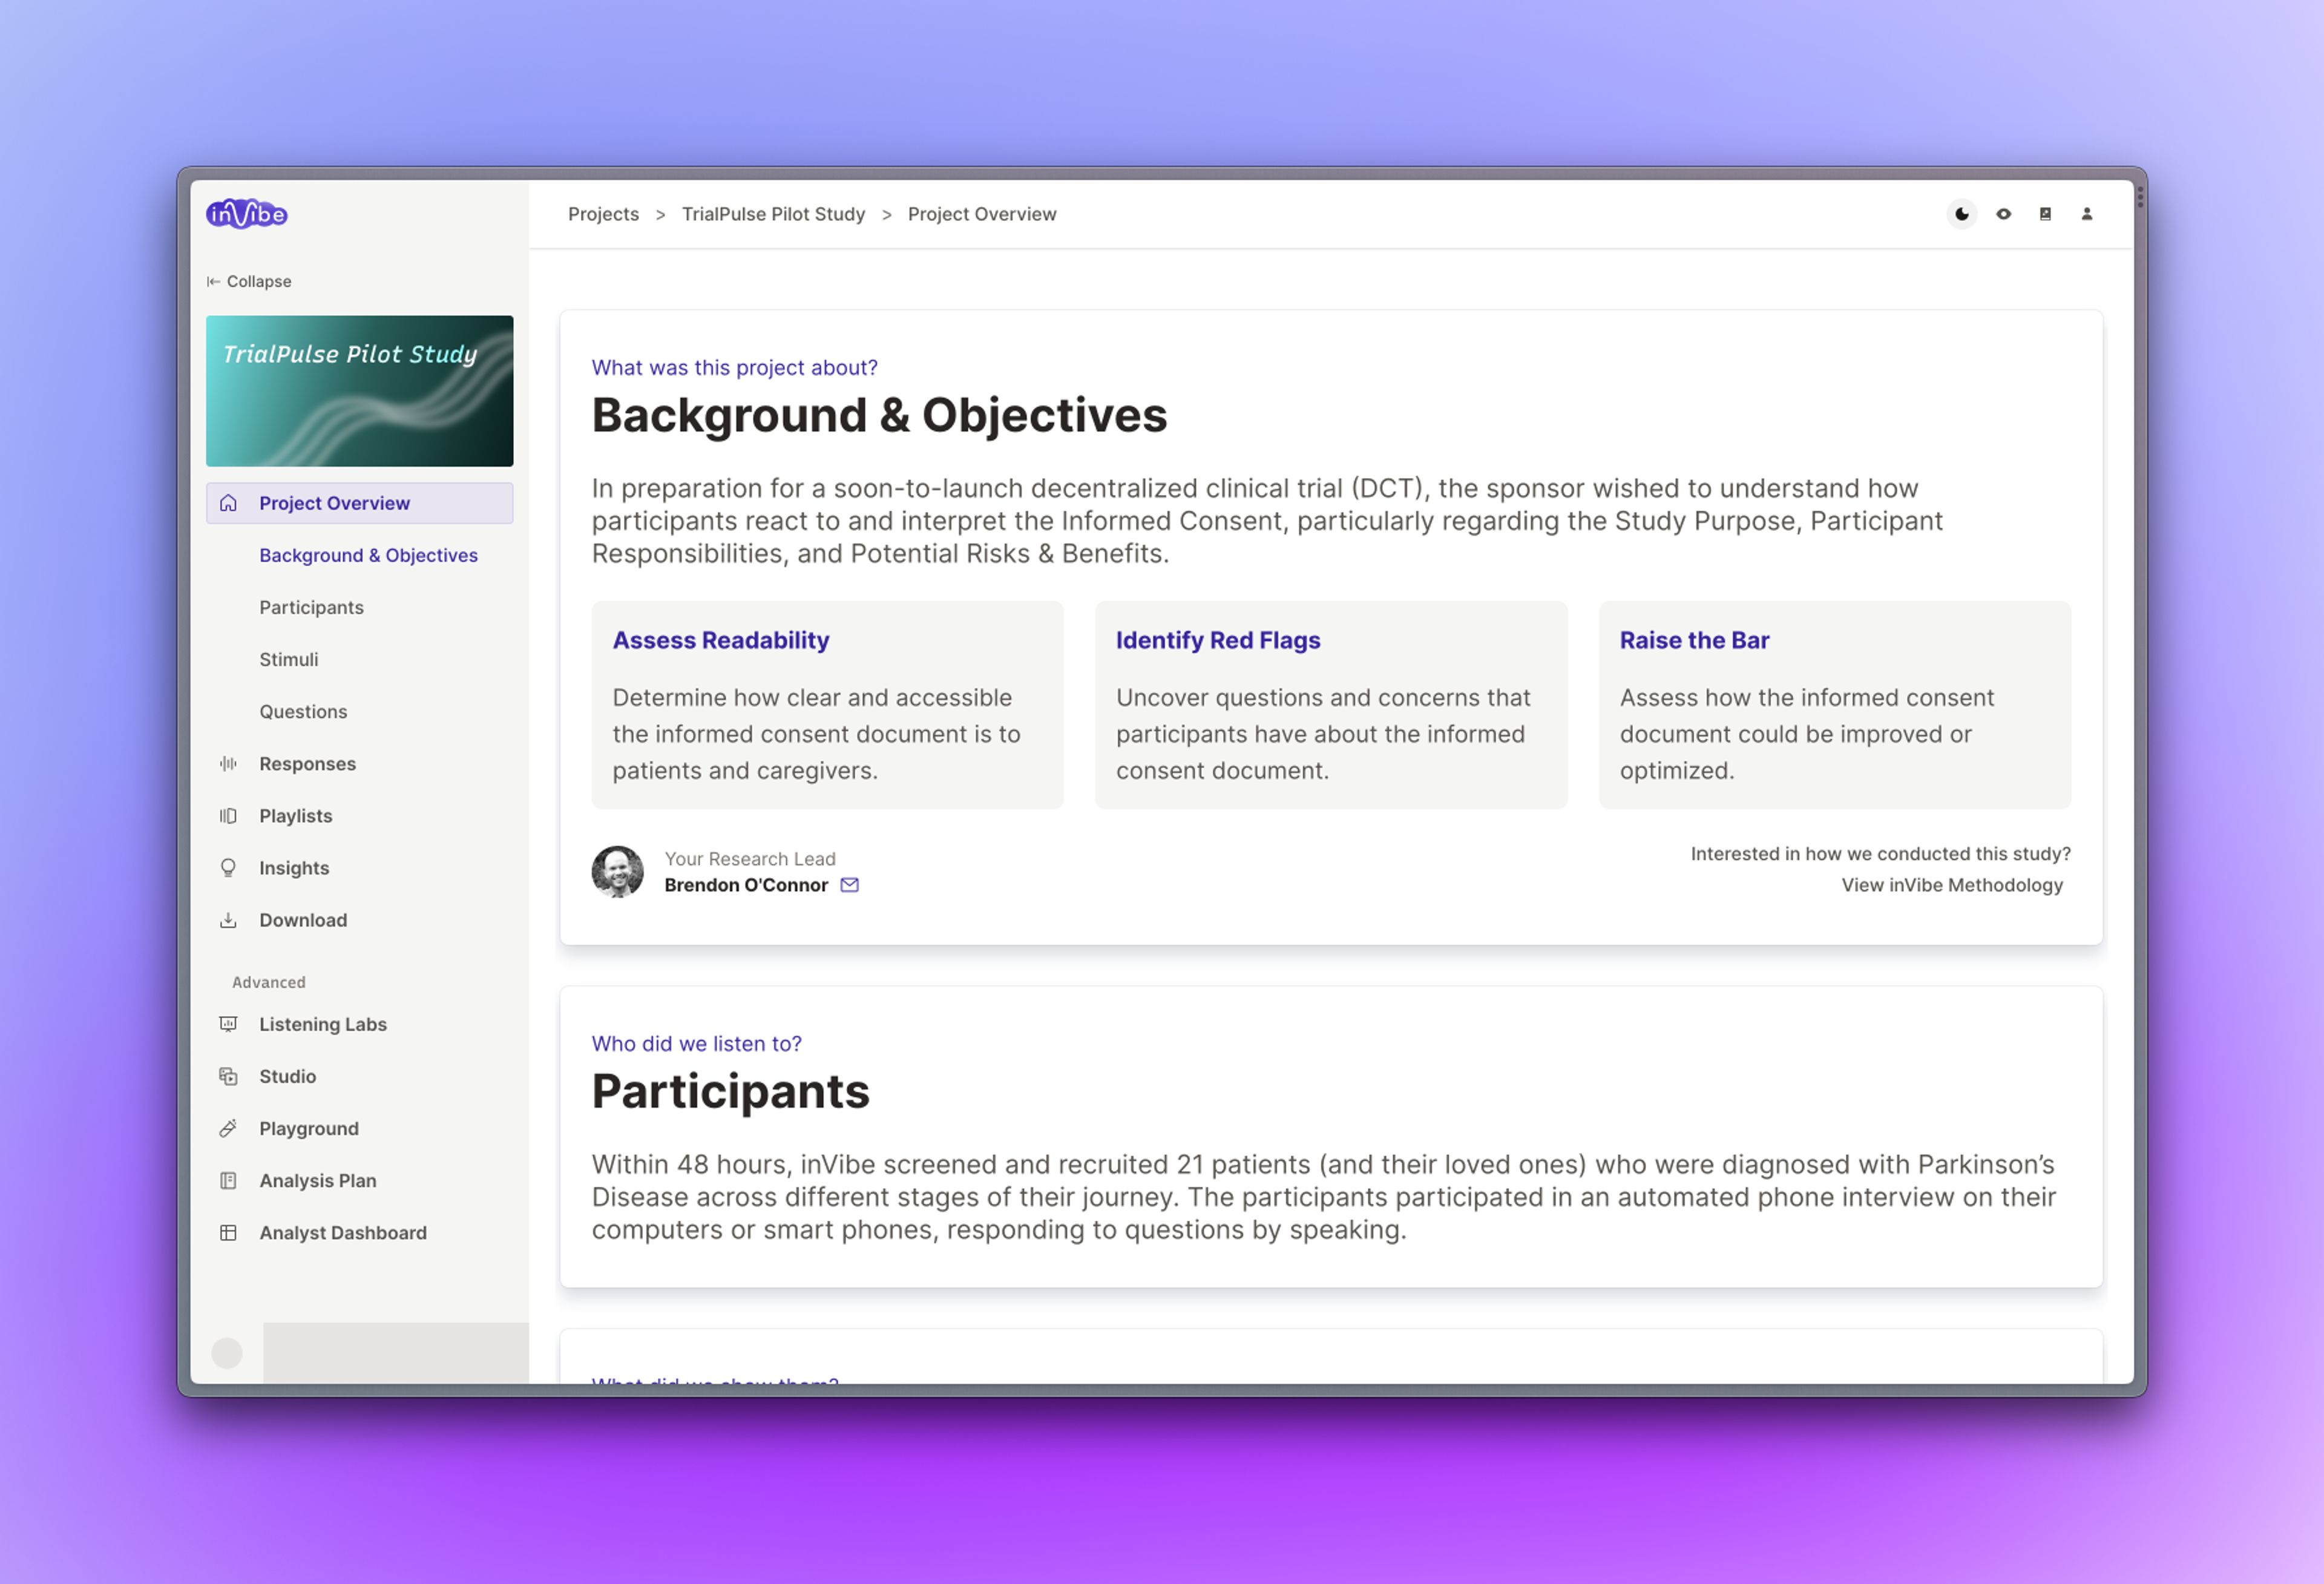Viewport: 2324px width, 1584px height.
Task: Open the Download section
Action: [302, 920]
